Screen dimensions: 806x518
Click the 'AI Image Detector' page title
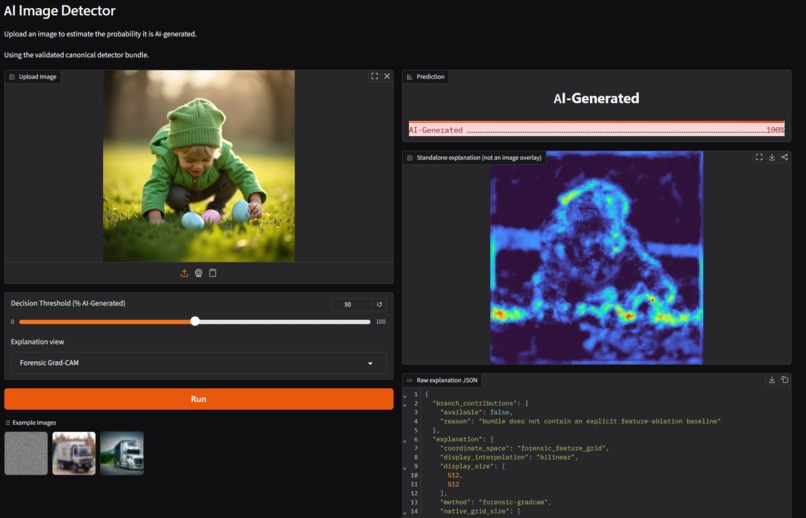point(60,10)
